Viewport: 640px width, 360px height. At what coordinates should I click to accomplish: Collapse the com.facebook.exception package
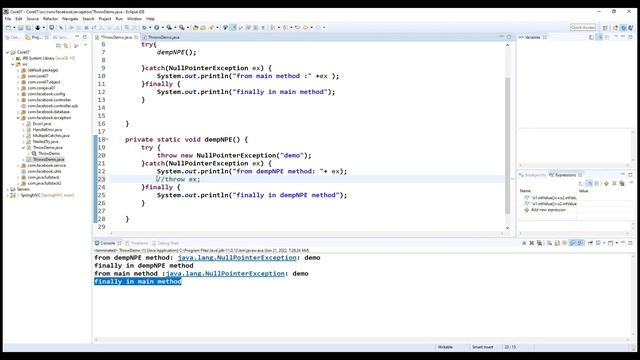[18, 118]
